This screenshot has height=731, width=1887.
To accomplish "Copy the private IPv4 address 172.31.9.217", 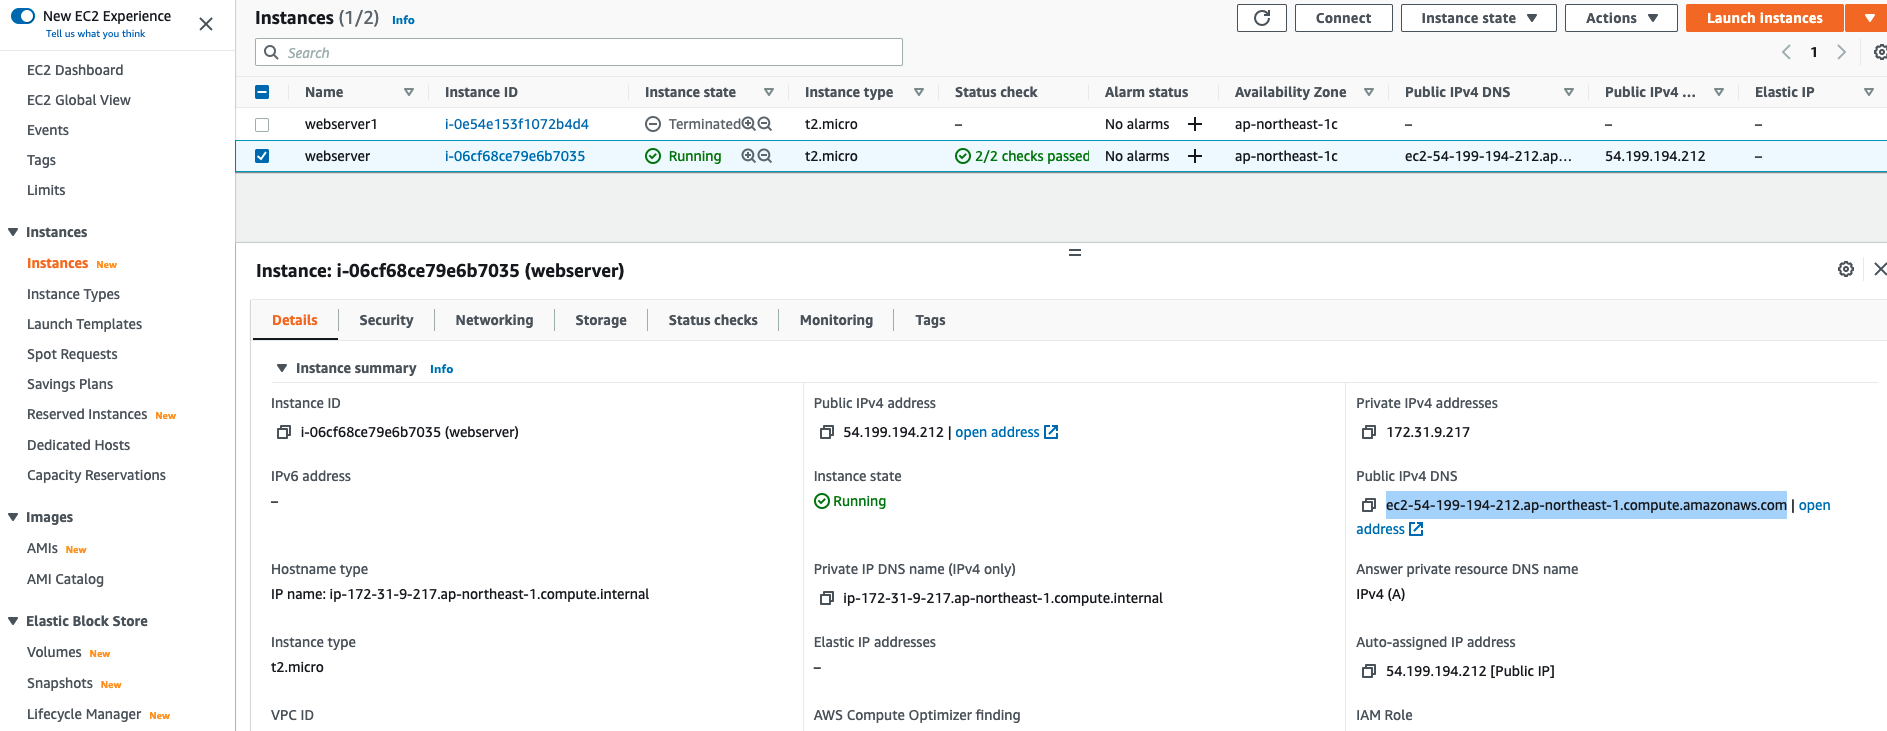I will pos(1369,432).
